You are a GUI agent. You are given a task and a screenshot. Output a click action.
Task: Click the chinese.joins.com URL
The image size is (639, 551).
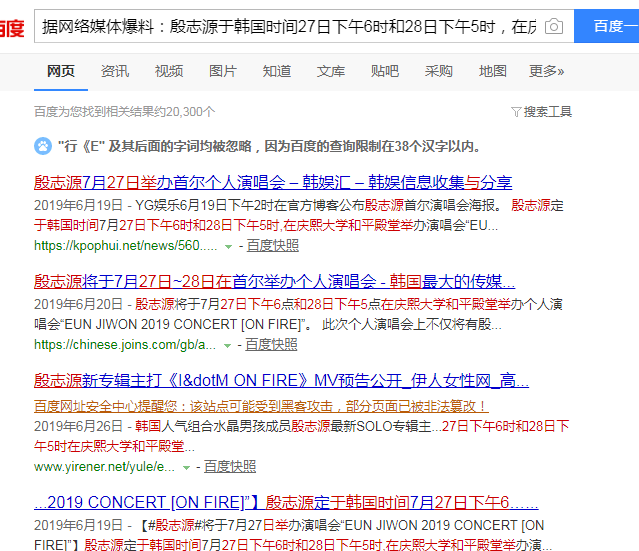(x=125, y=345)
